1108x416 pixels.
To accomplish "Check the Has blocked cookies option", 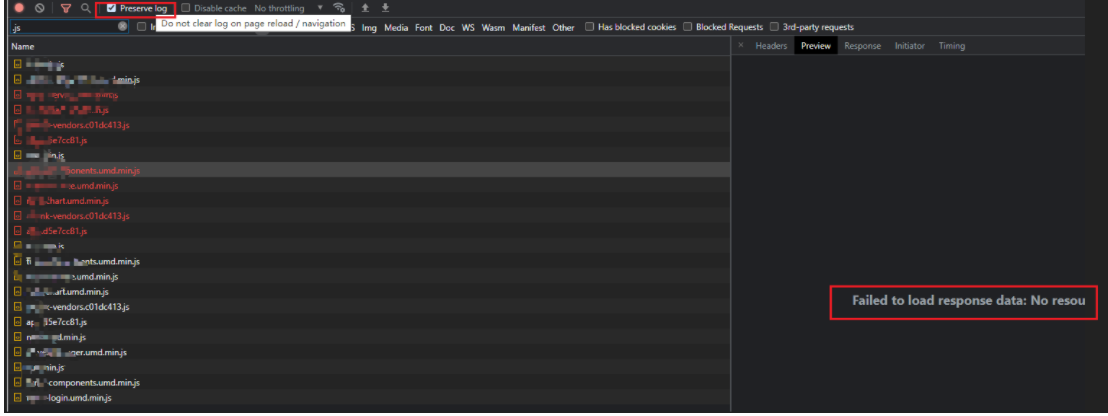I will click(589, 27).
